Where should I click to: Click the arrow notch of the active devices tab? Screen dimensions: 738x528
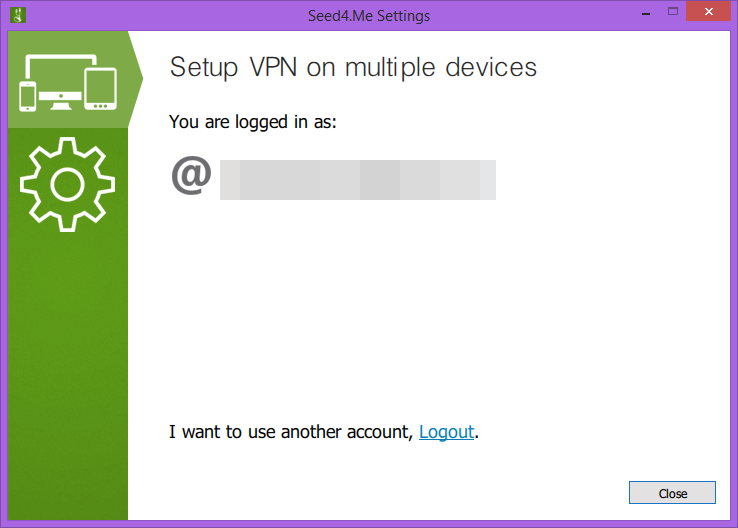(136, 79)
